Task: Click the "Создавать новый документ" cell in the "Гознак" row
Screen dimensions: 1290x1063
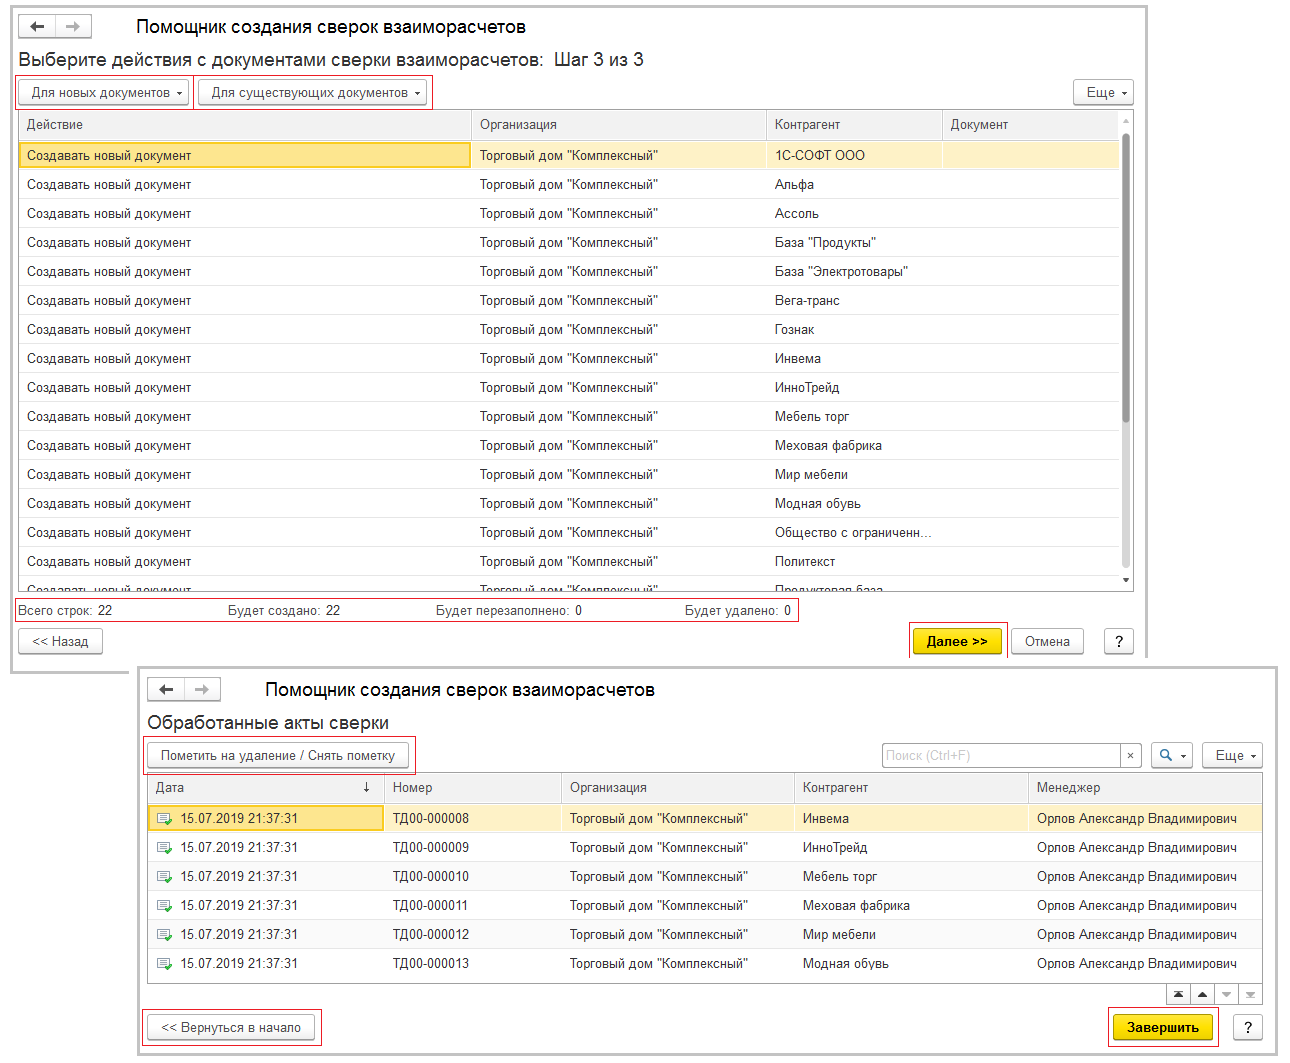Action: coord(245,330)
